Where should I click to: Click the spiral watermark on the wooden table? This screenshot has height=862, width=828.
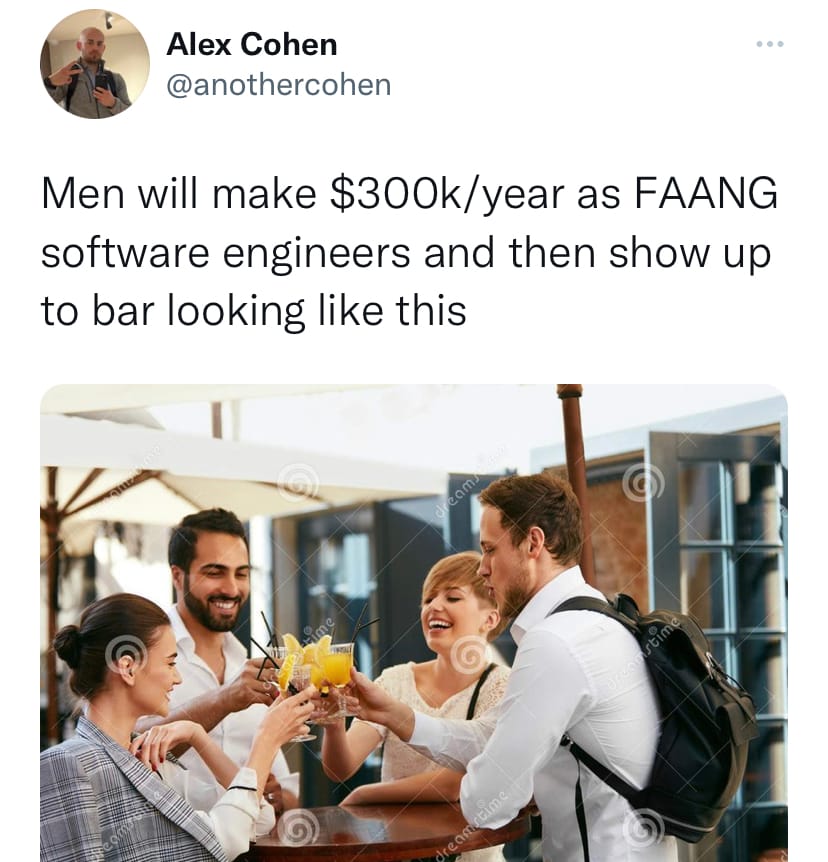[x=297, y=826]
